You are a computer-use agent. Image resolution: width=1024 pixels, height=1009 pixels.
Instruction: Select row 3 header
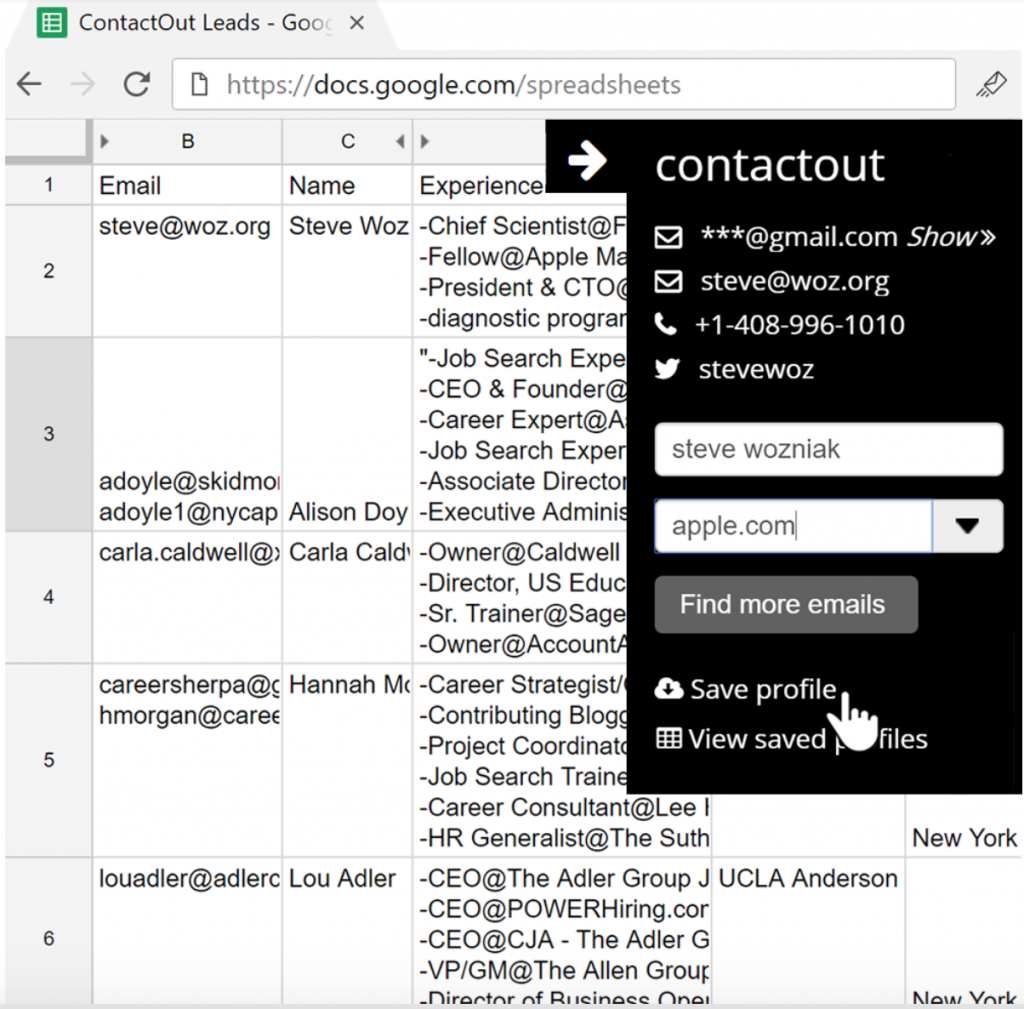tap(48, 434)
